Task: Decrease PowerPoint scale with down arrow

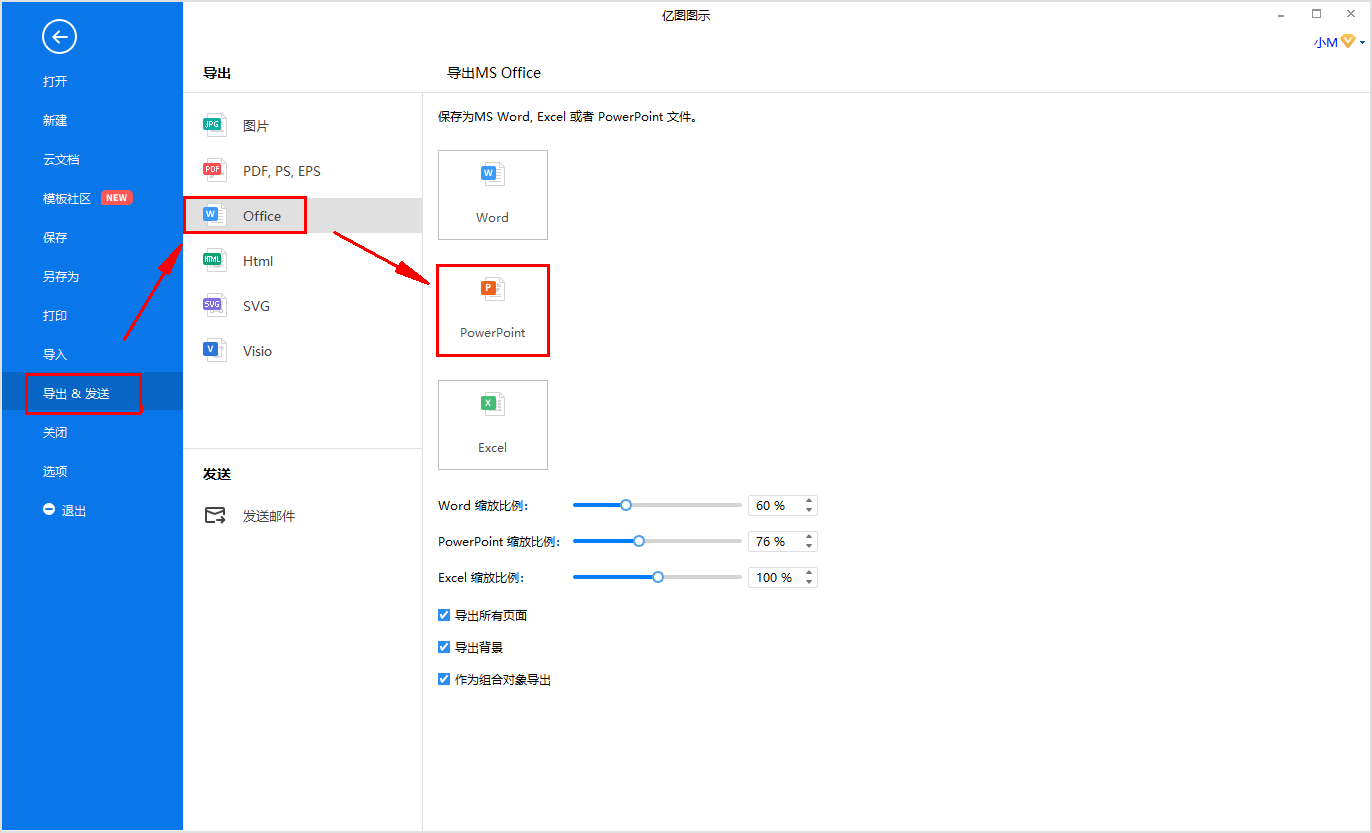Action: click(809, 547)
